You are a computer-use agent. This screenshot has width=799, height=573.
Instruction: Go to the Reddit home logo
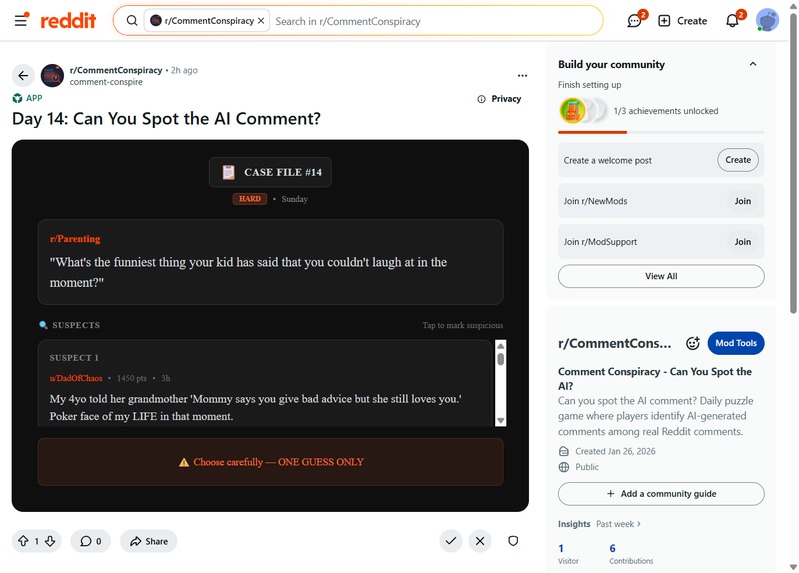coord(68,21)
